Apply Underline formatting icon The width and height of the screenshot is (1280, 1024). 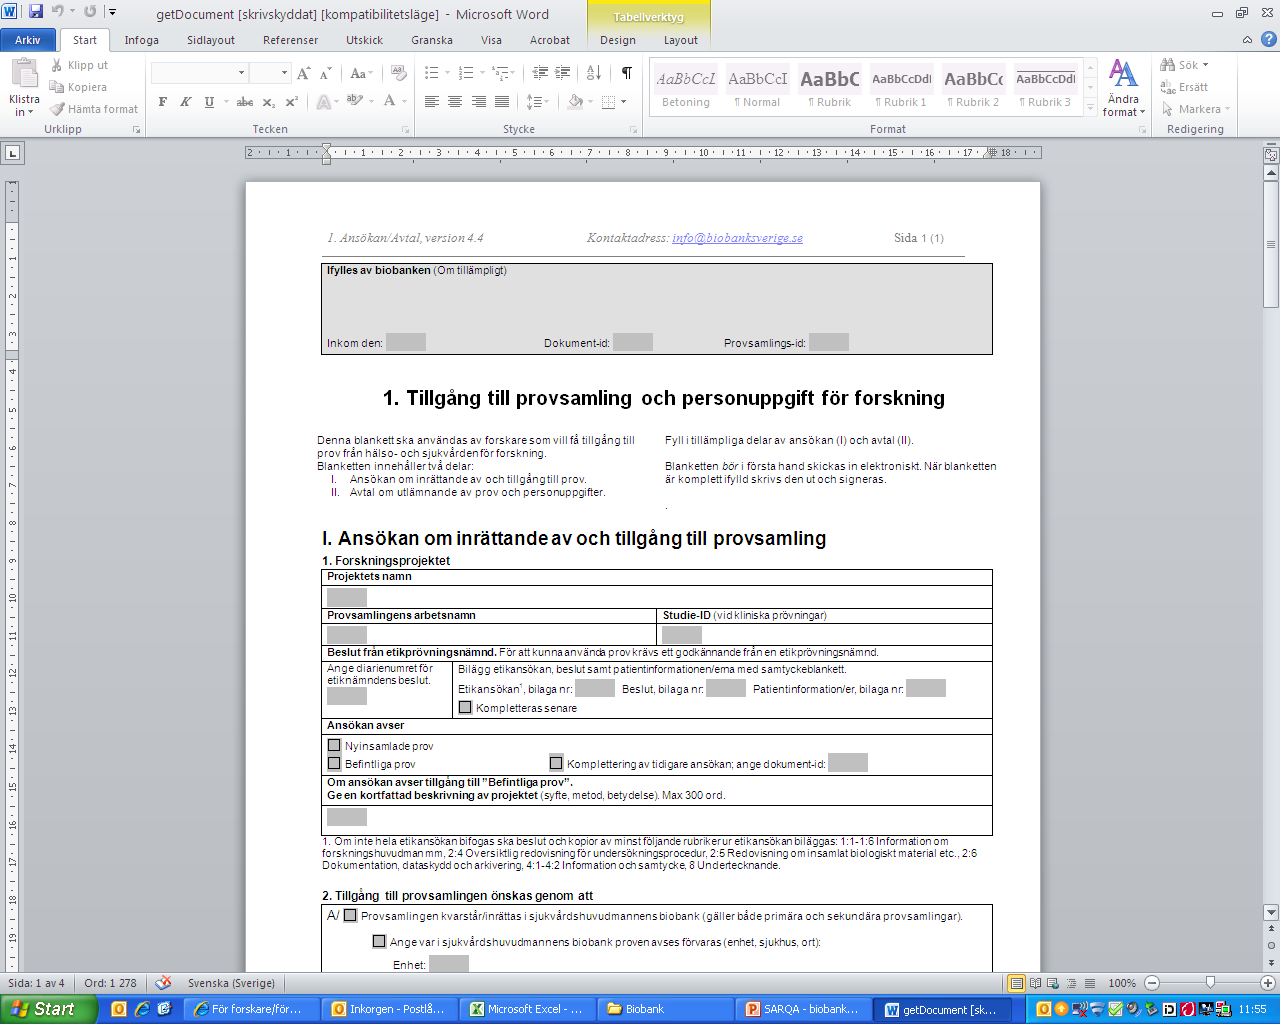(x=209, y=102)
